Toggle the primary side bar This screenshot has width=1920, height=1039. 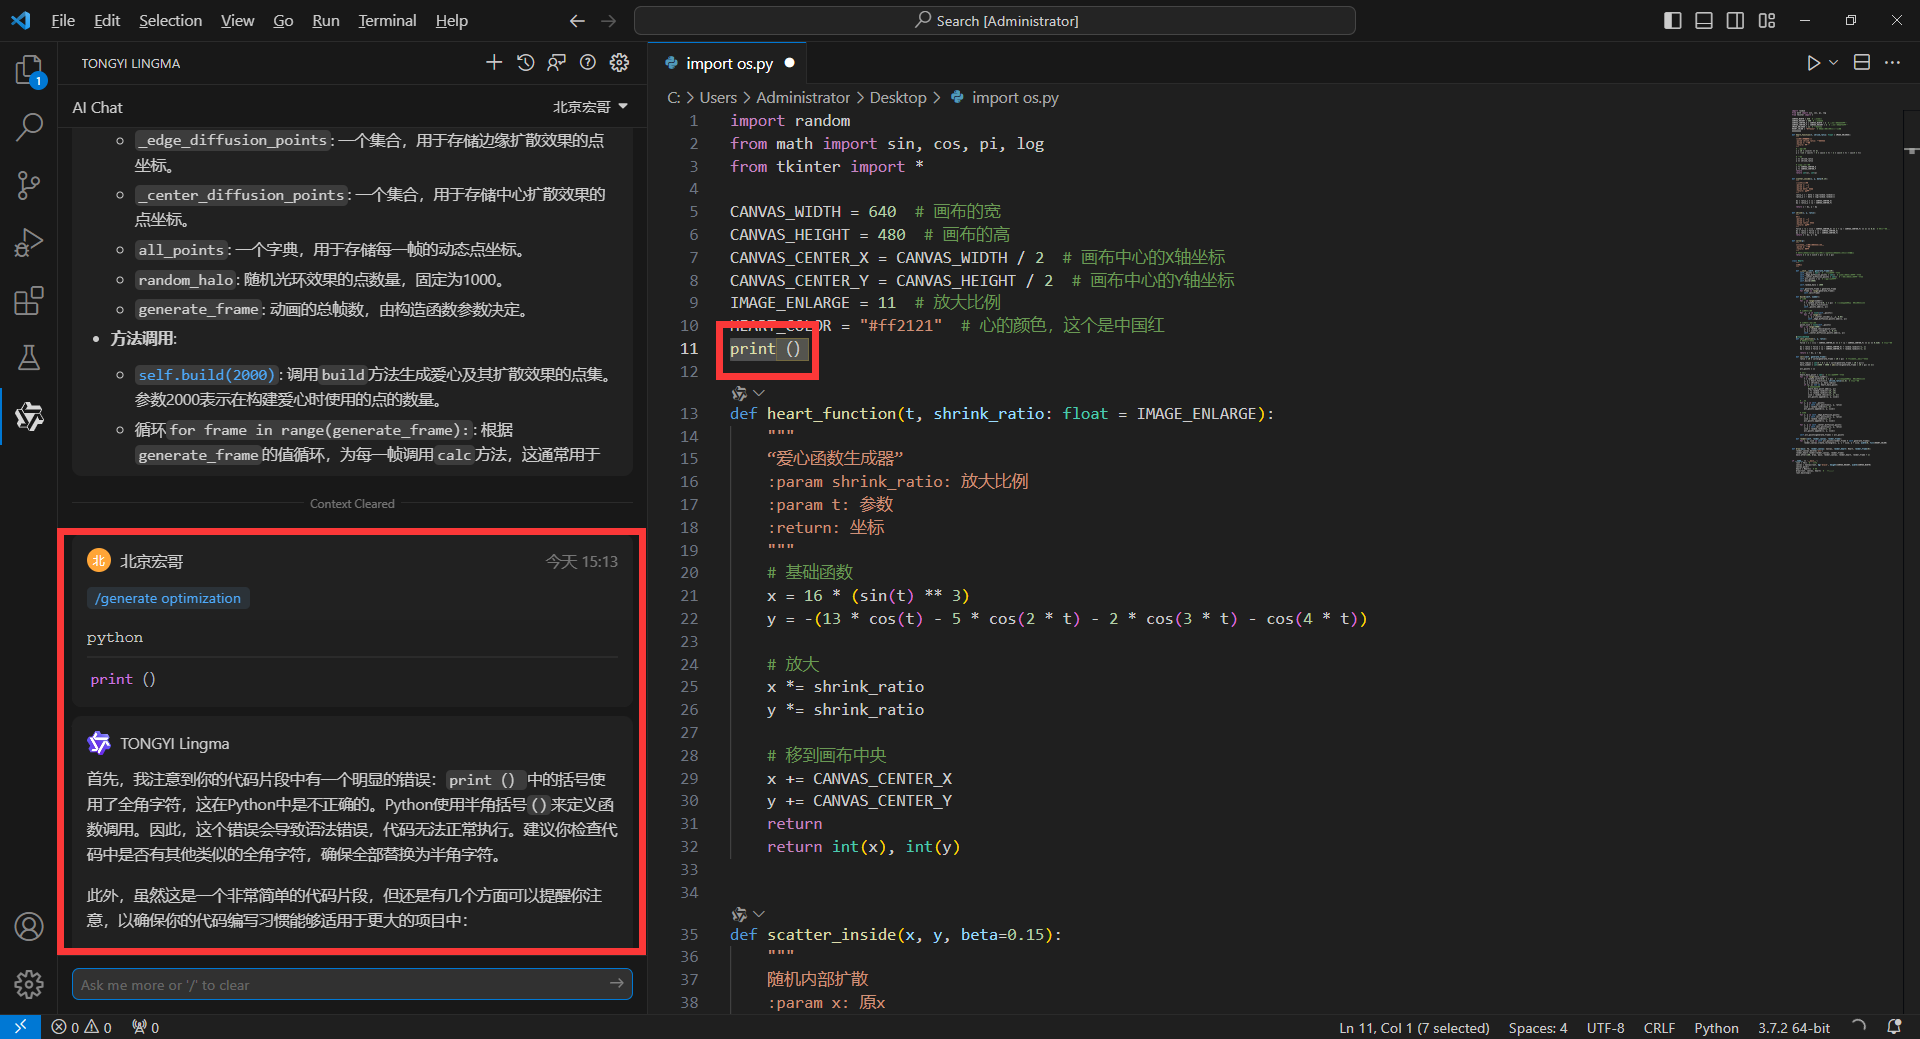point(1673,20)
